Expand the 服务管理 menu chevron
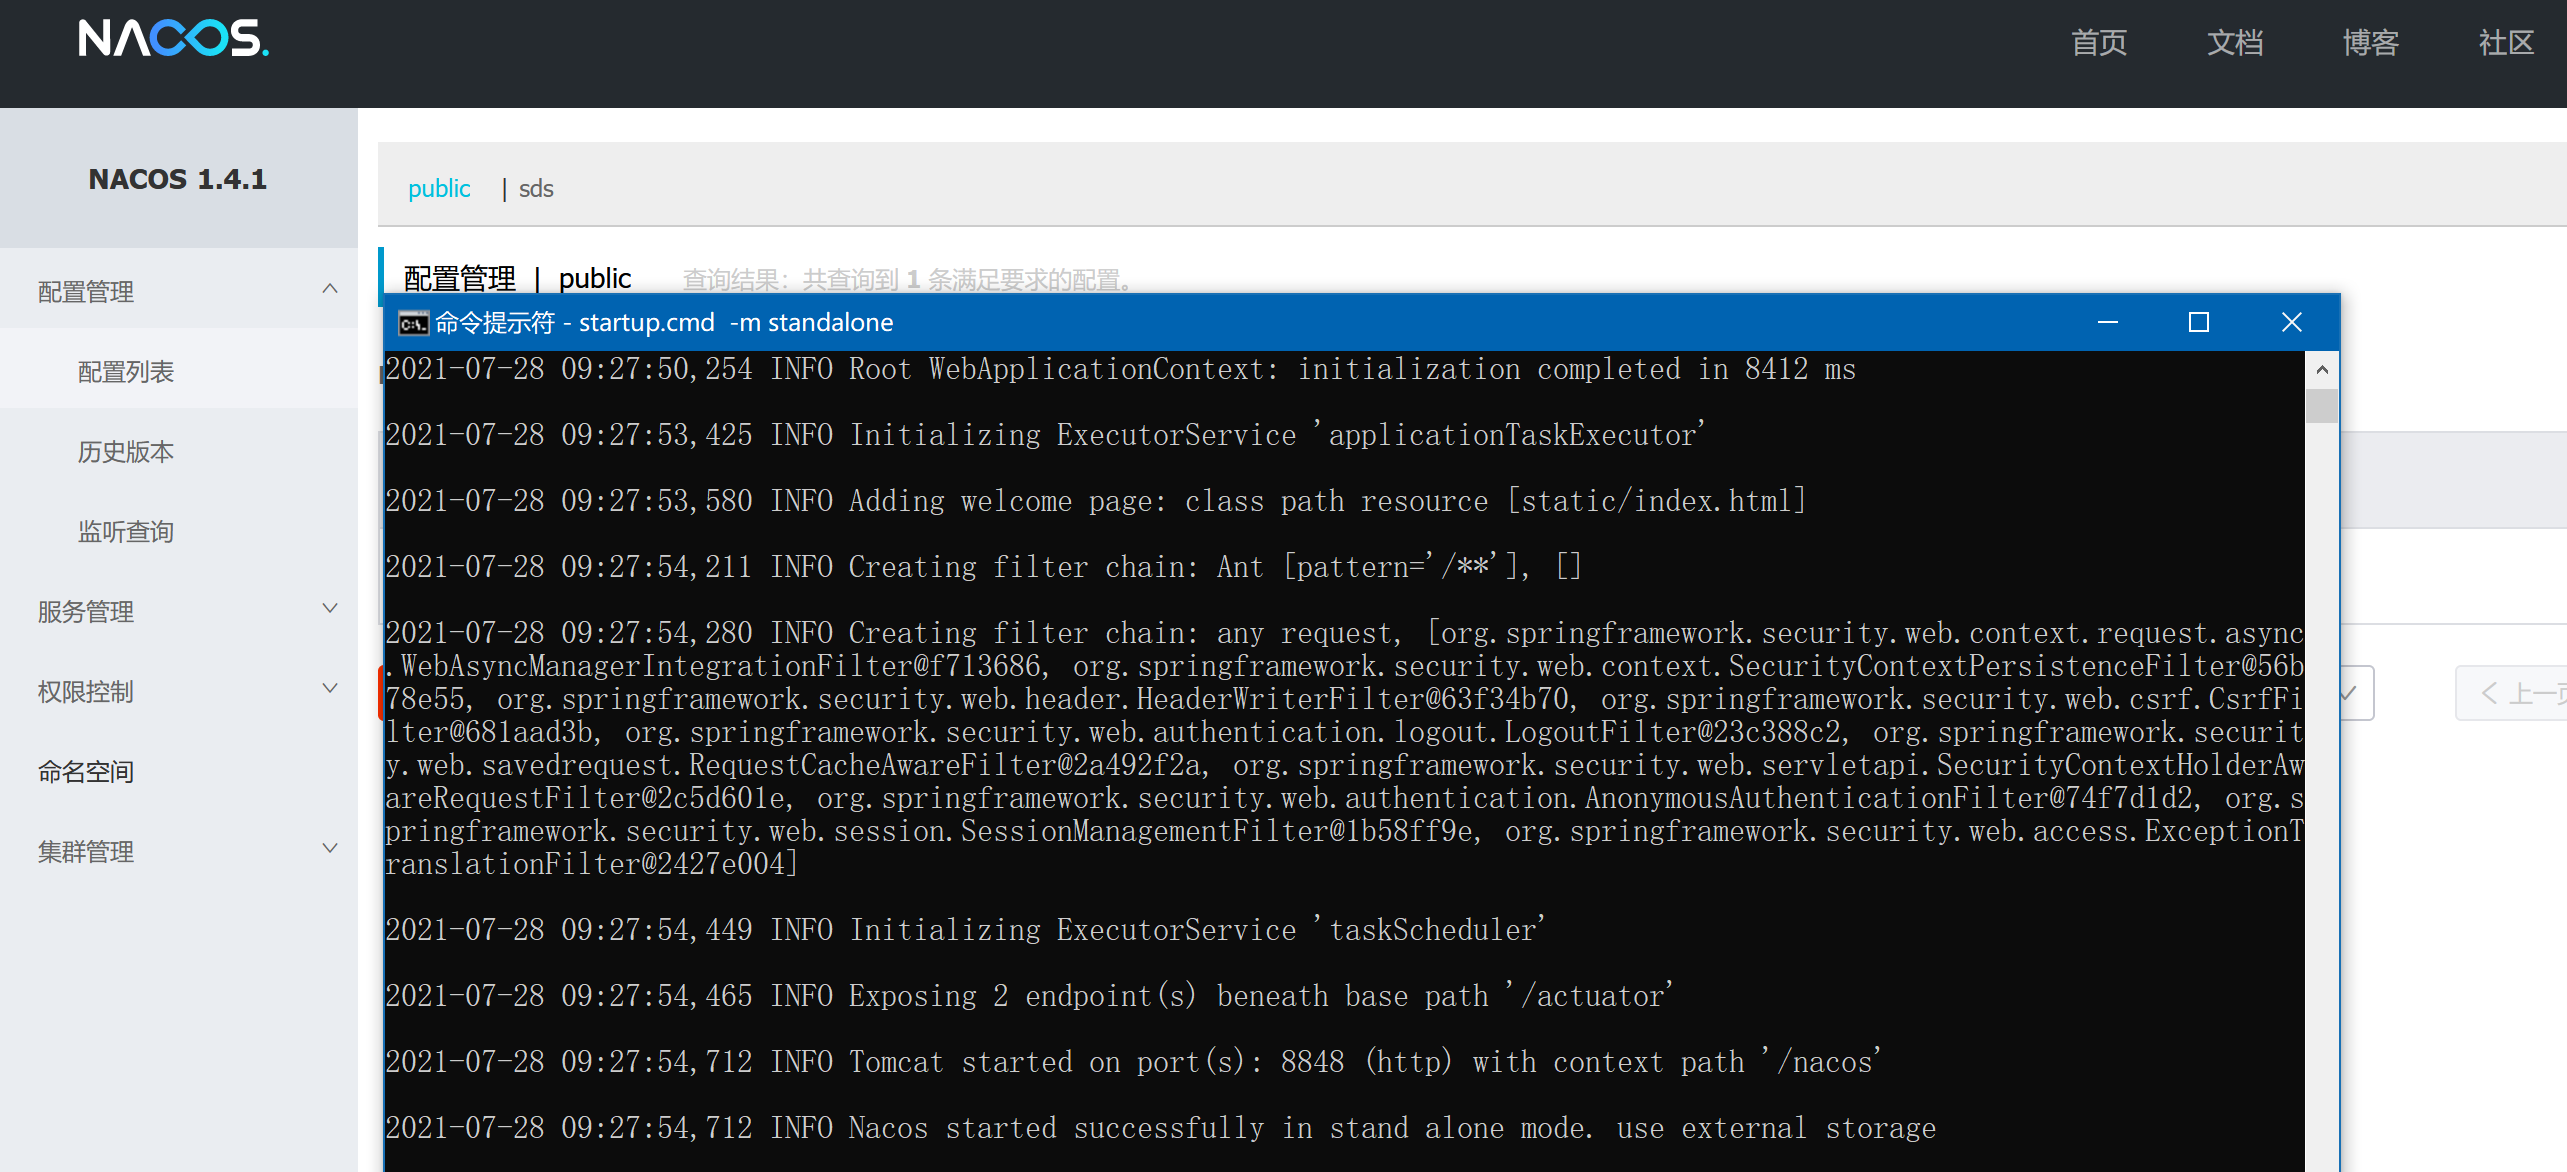2567x1172 pixels. click(330, 608)
